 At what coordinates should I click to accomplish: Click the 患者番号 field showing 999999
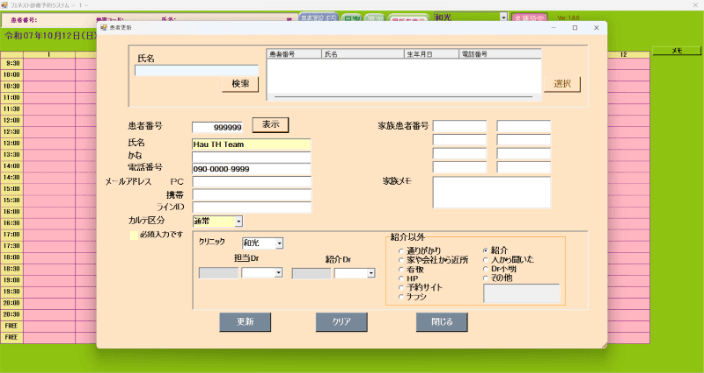217,127
